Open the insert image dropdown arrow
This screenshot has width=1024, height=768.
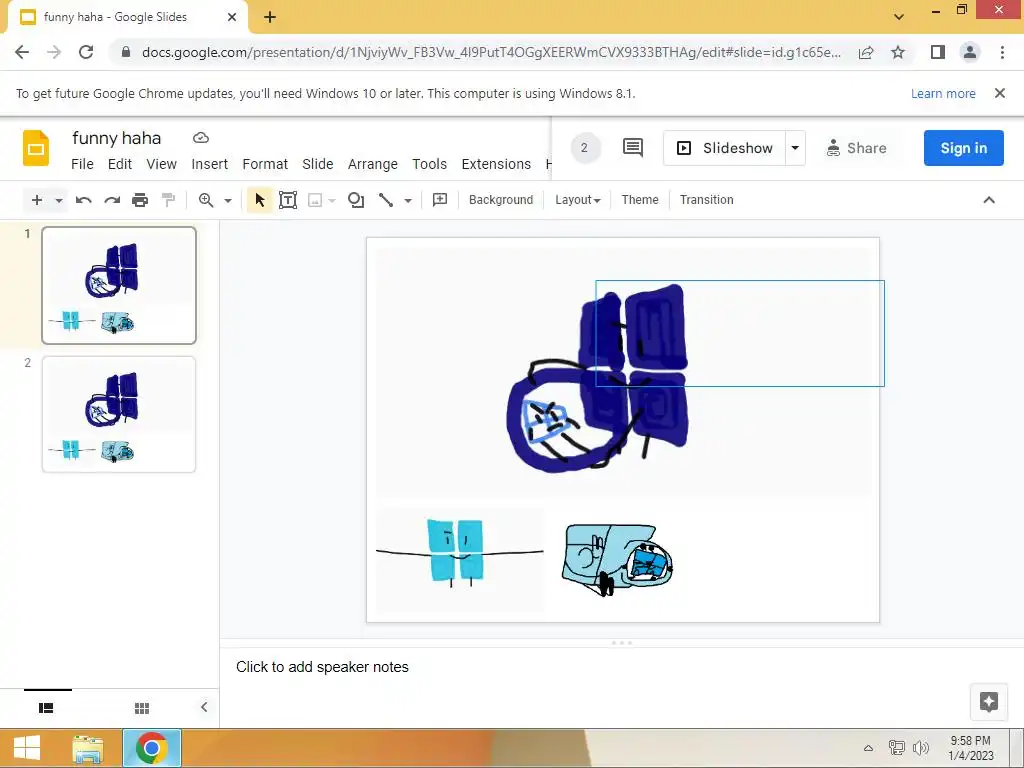point(332,200)
